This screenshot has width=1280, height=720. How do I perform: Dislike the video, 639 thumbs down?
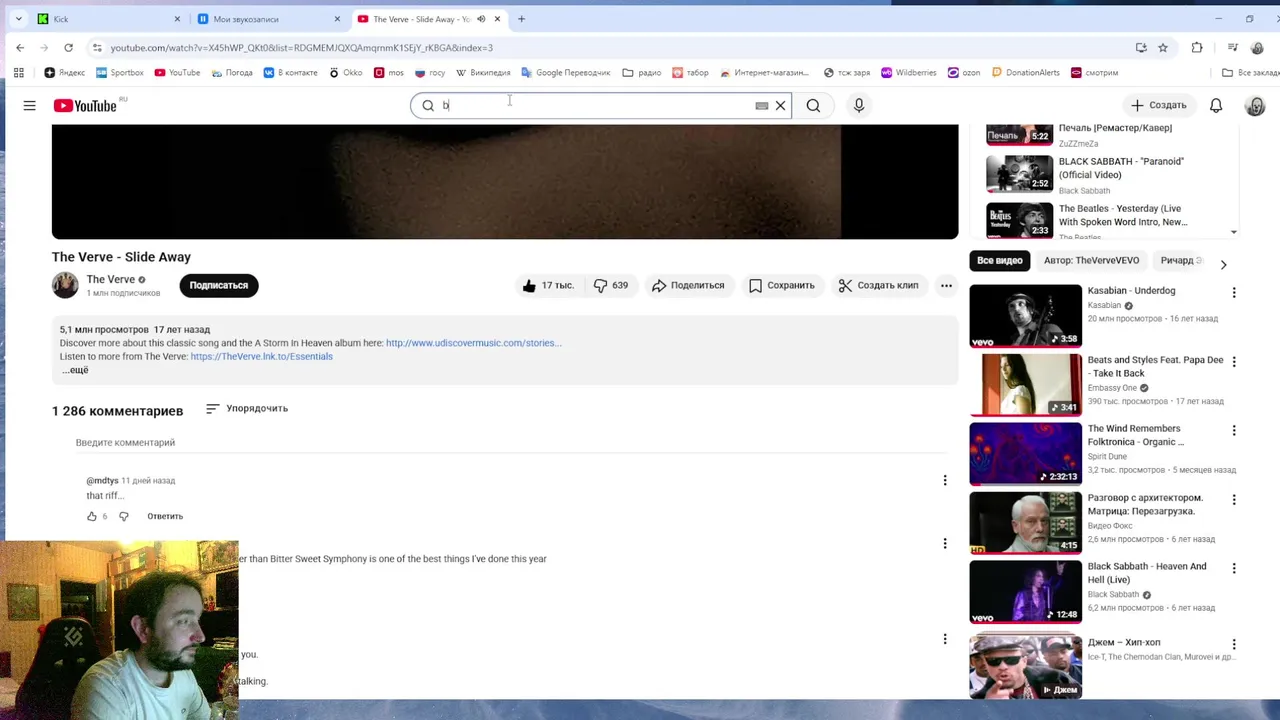pyautogui.click(x=611, y=285)
